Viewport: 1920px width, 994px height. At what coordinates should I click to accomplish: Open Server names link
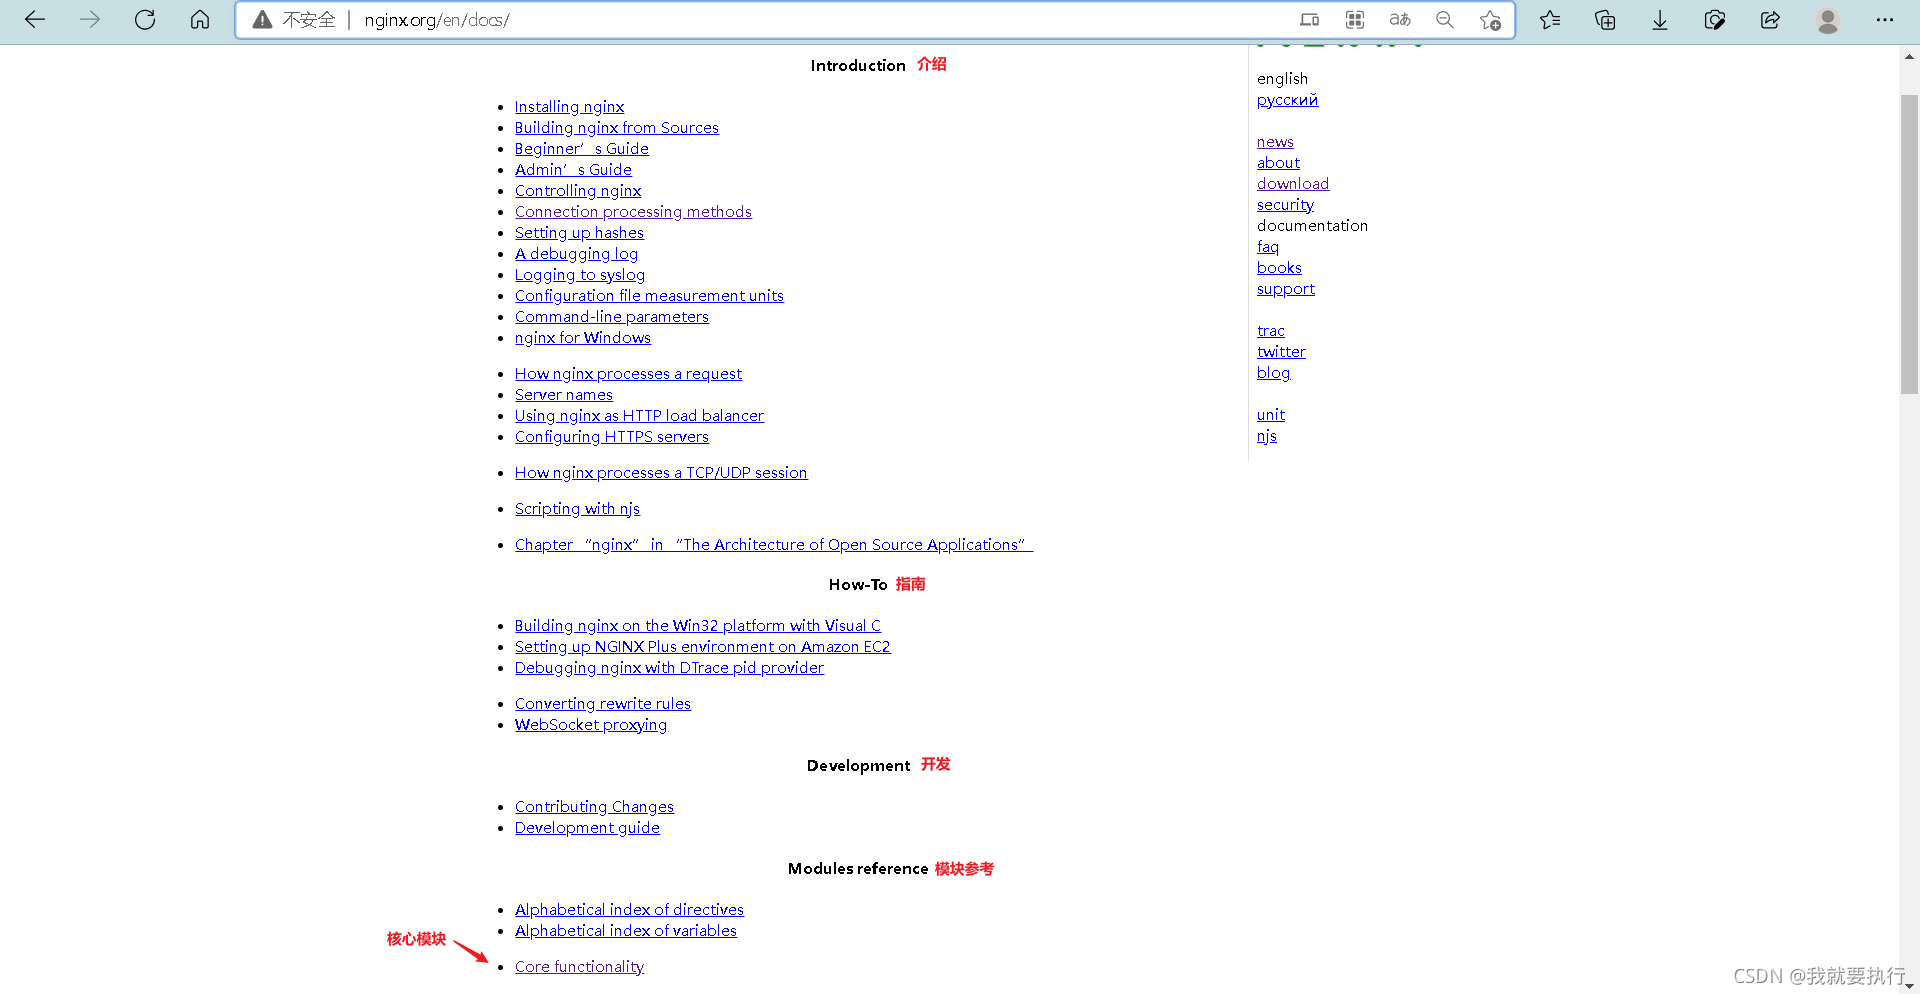564,395
